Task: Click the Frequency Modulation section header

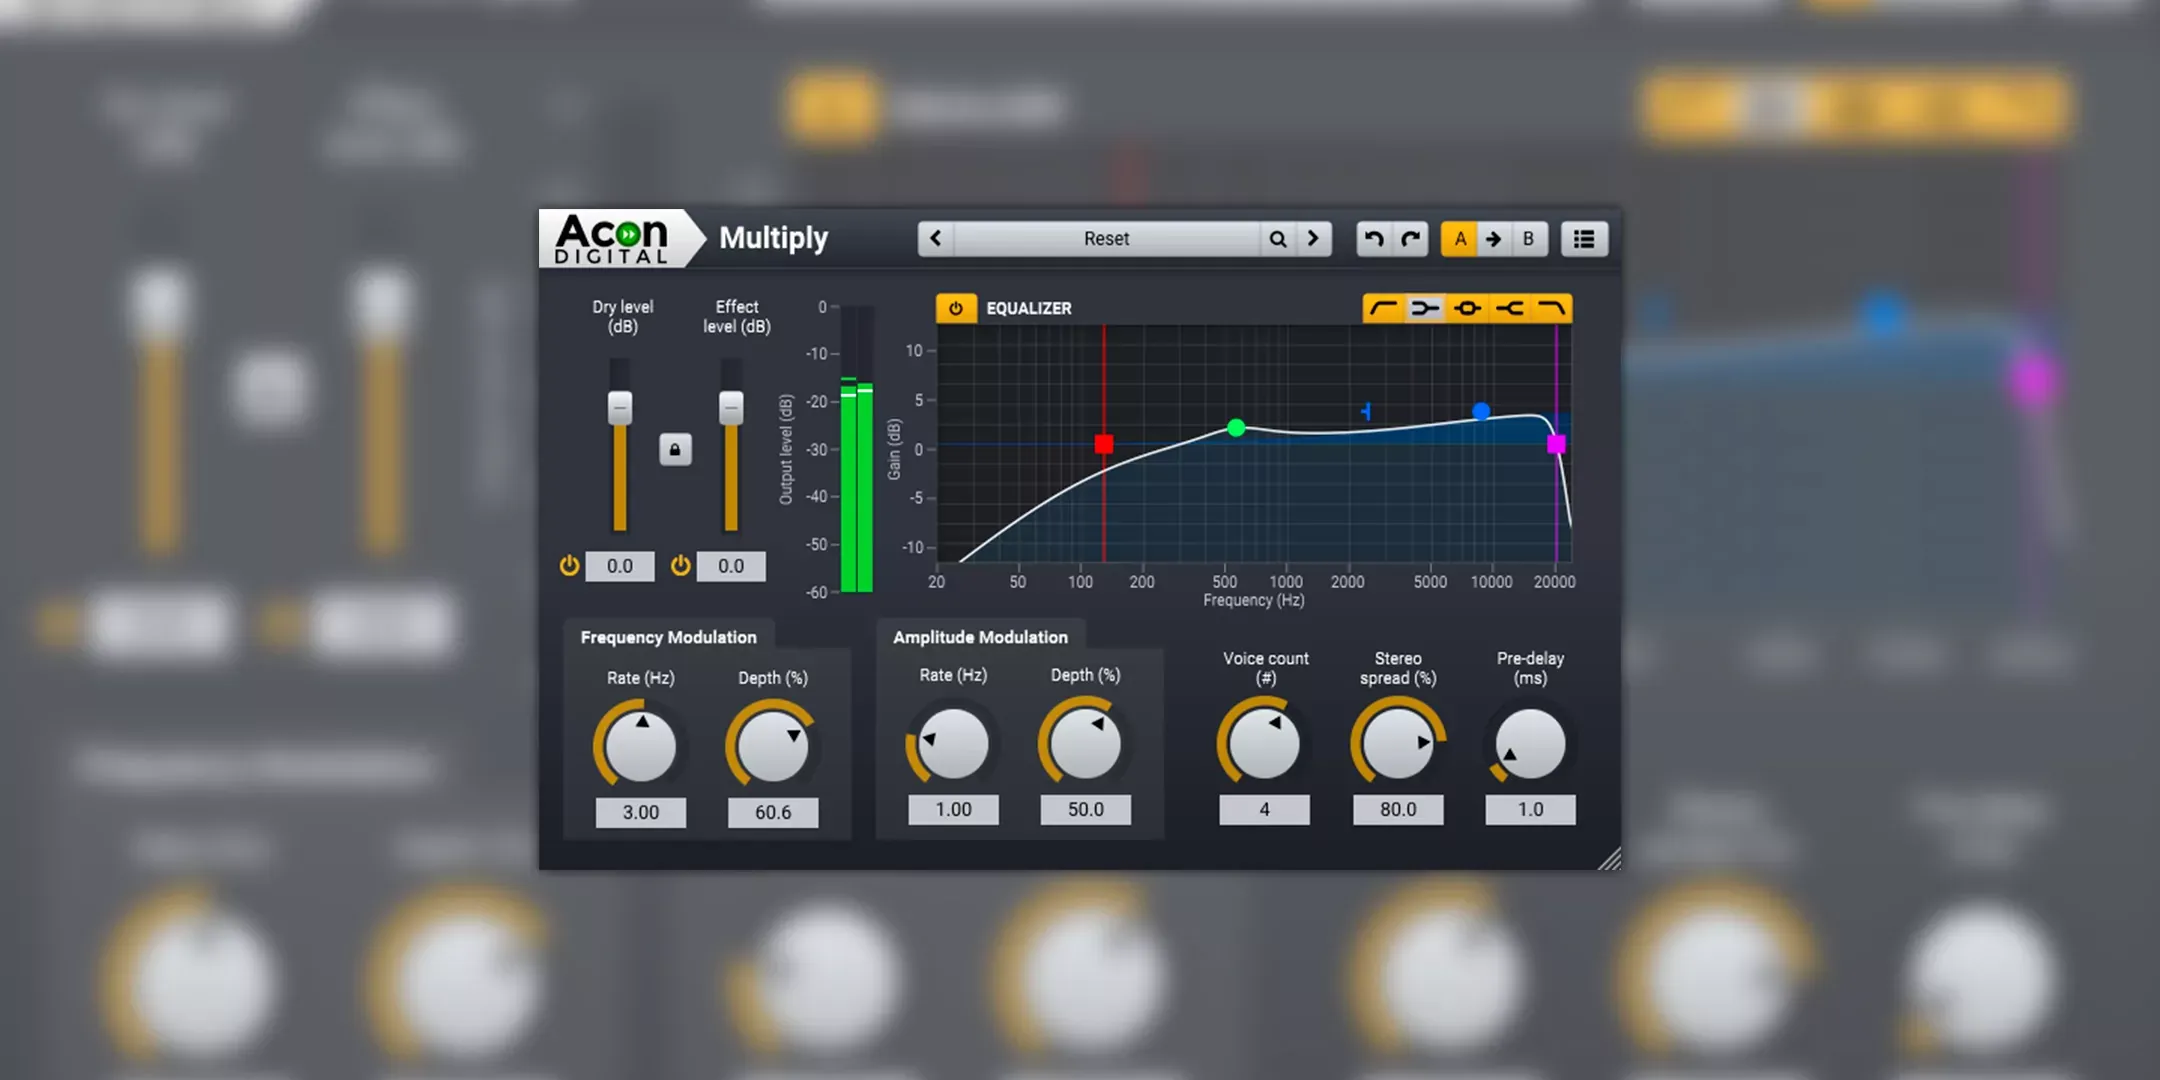Action: point(669,637)
